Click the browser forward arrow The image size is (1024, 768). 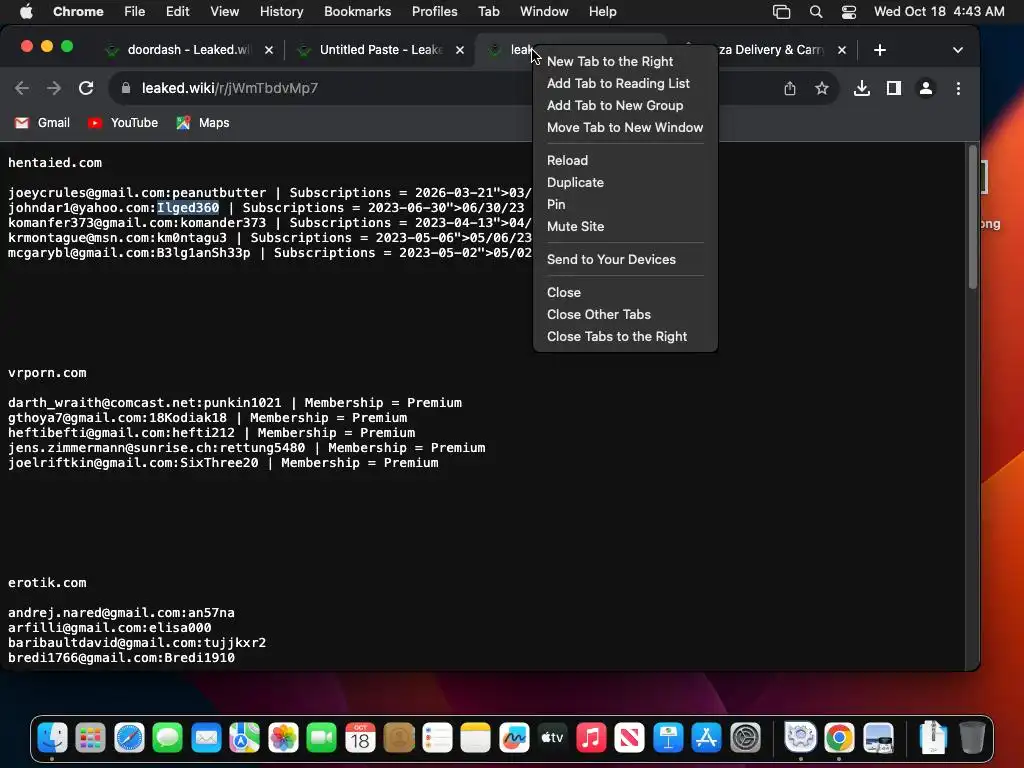tap(54, 88)
